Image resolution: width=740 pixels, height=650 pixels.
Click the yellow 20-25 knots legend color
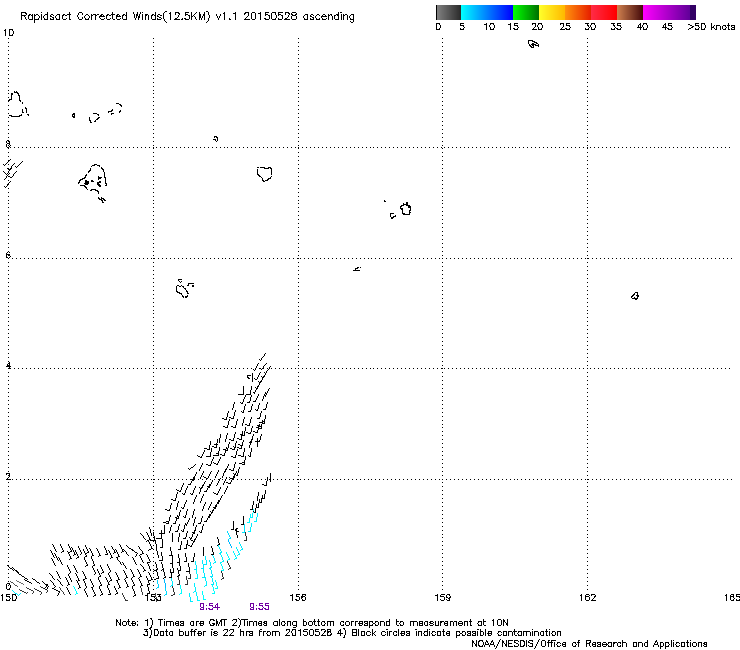point(552,12)
